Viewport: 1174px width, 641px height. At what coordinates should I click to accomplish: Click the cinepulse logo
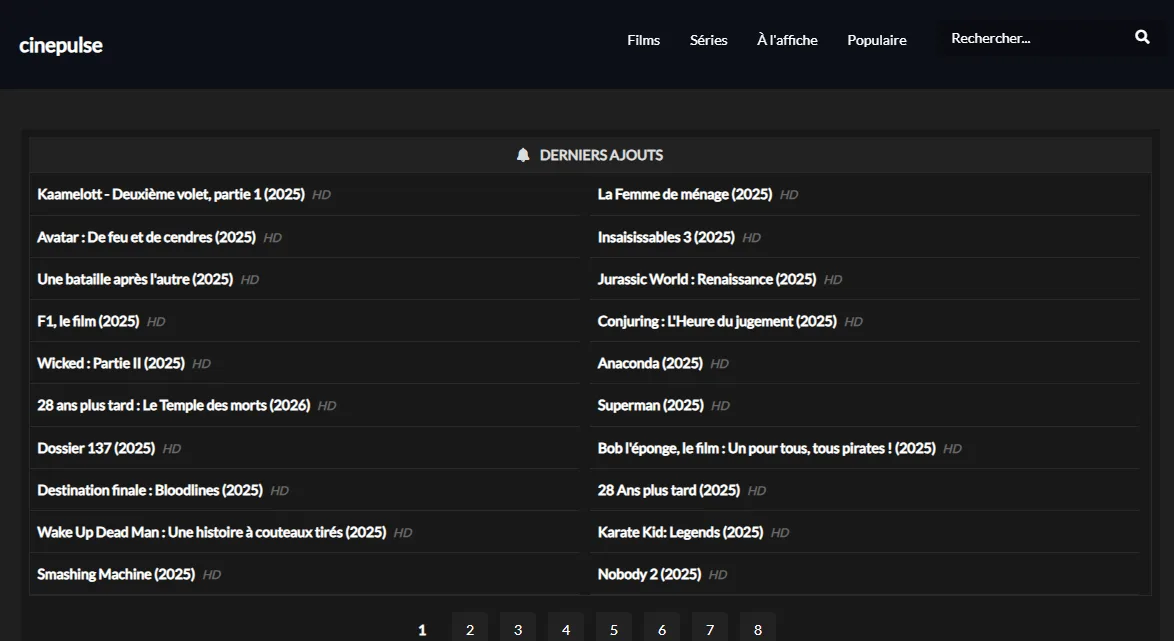pyautogui.click(x=61, y=45)
